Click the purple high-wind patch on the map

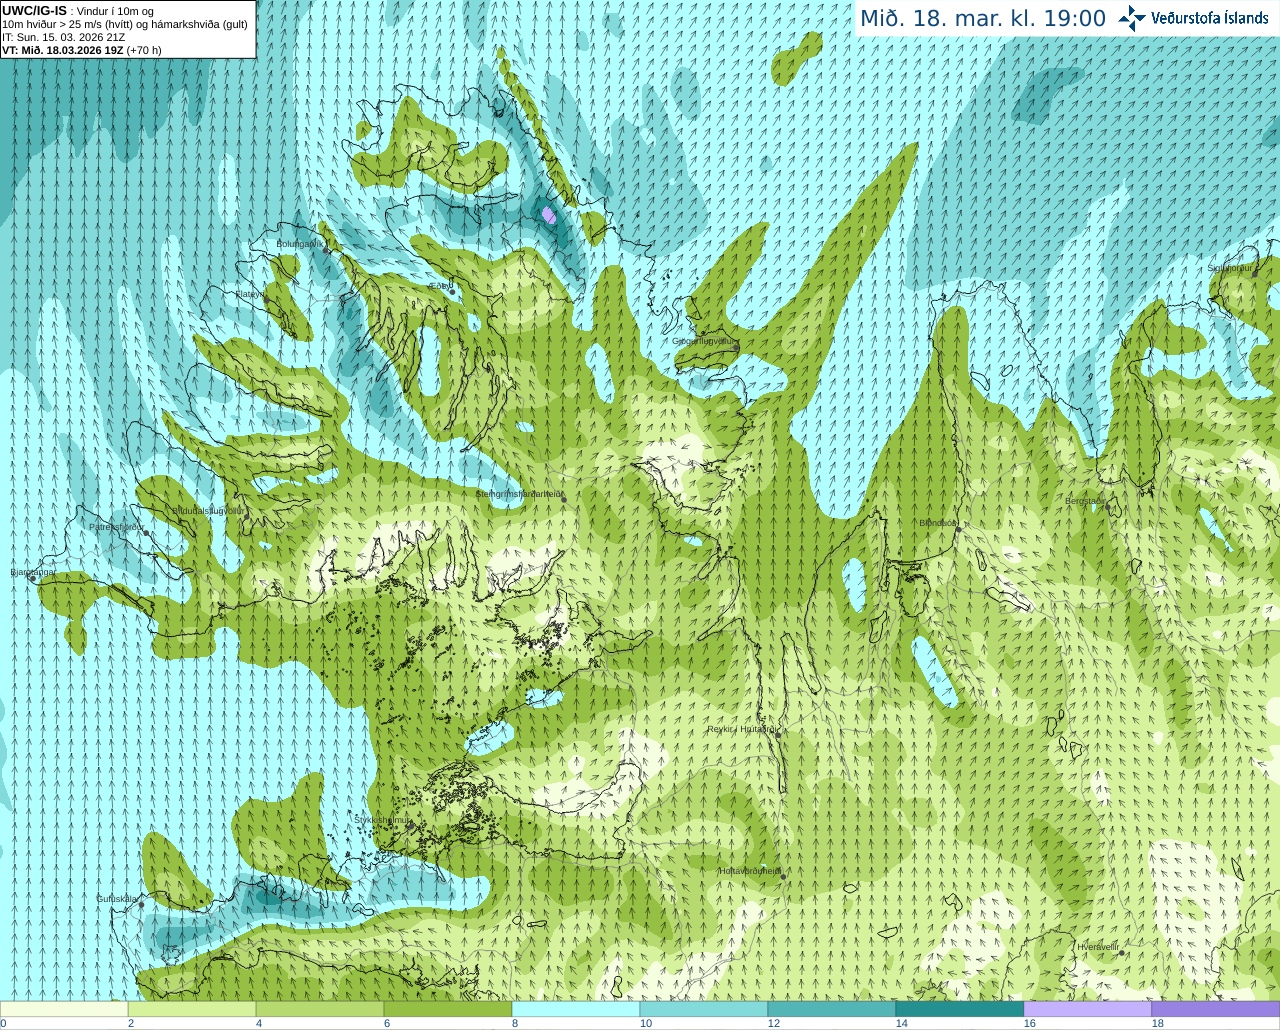point(548,214)
